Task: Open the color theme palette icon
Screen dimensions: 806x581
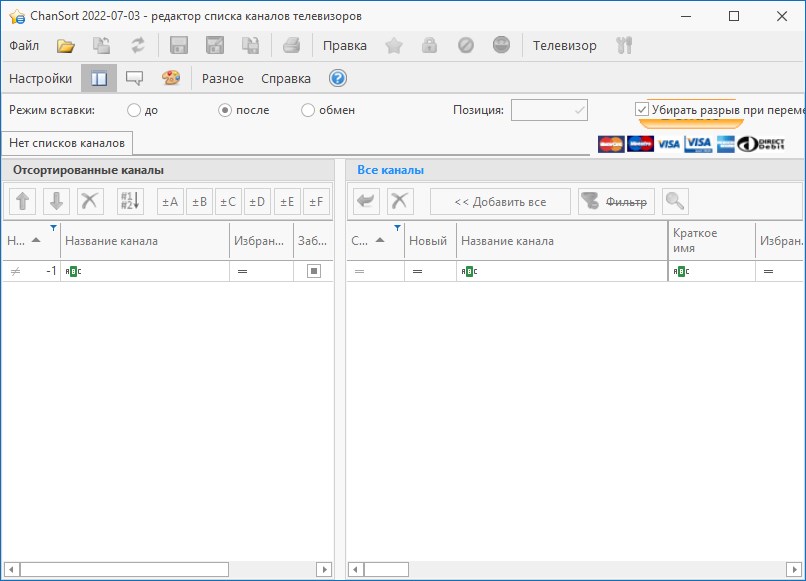Action: pos(171,78)
